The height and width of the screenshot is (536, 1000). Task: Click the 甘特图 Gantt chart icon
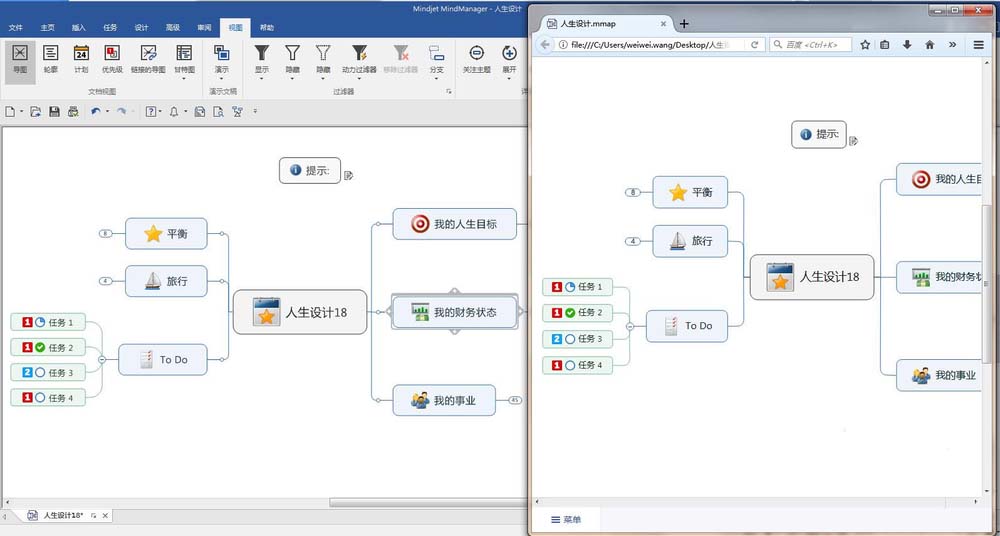coord(184,54)
